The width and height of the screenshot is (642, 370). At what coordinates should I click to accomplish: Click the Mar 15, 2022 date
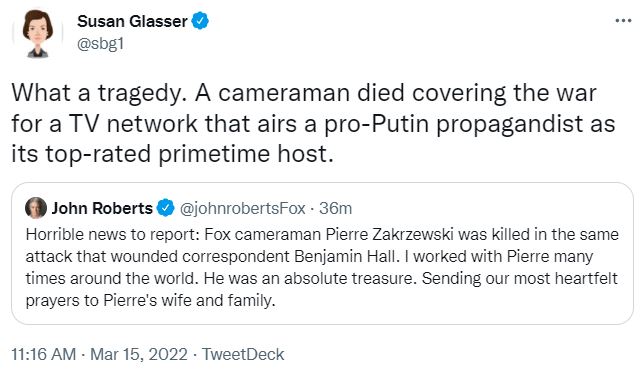[139, 354]
